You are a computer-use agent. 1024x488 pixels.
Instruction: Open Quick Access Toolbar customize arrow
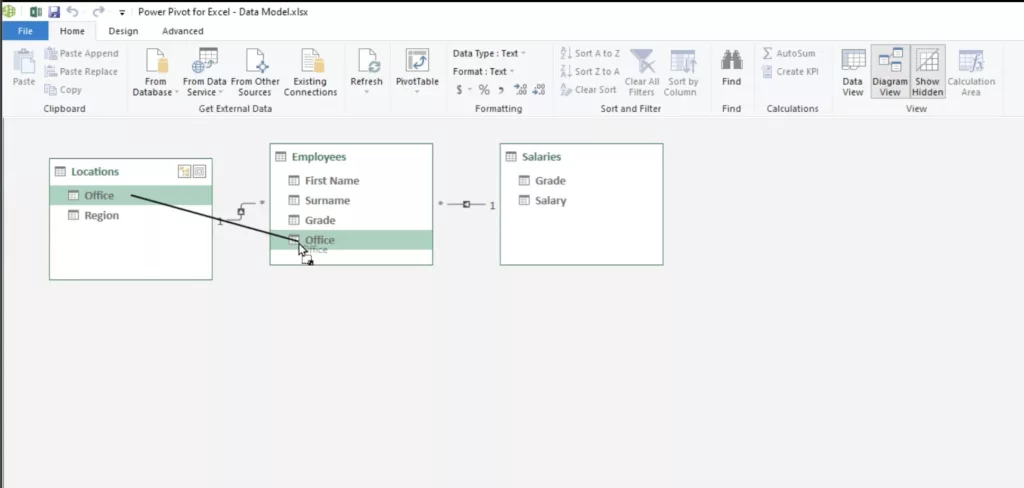(121, 12)
